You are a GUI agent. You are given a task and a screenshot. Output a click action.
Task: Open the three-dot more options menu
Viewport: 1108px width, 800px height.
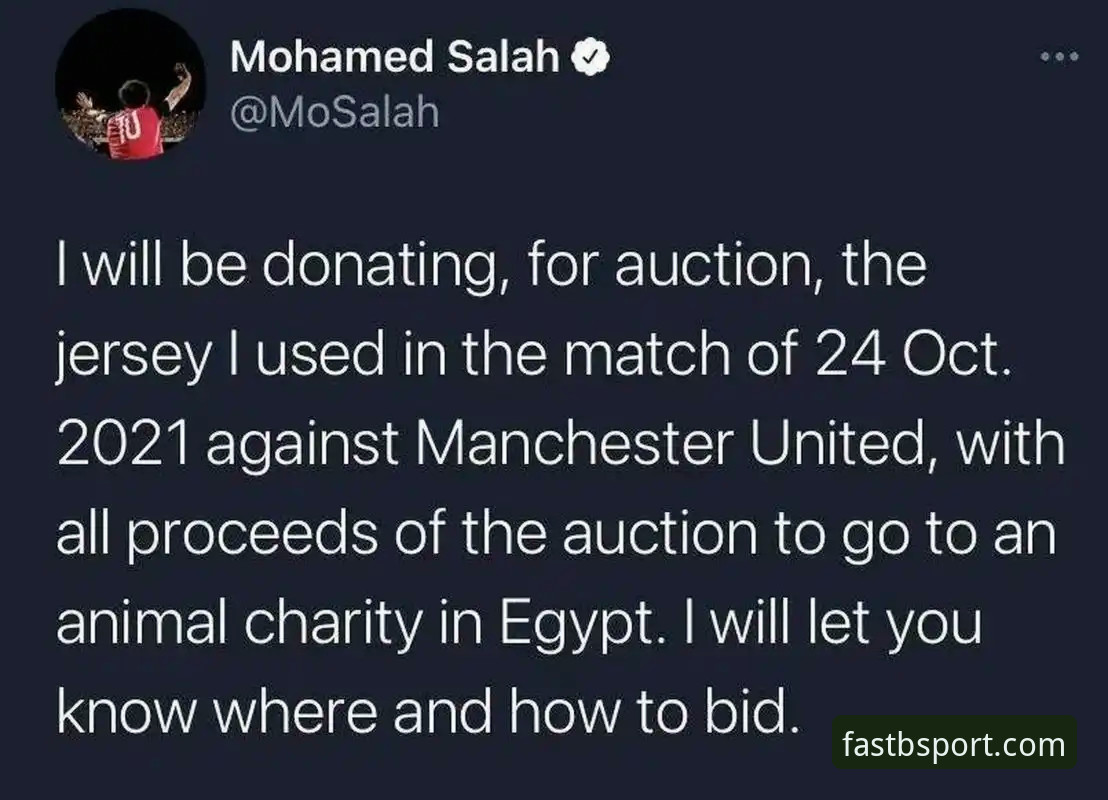coord(1059,57)
